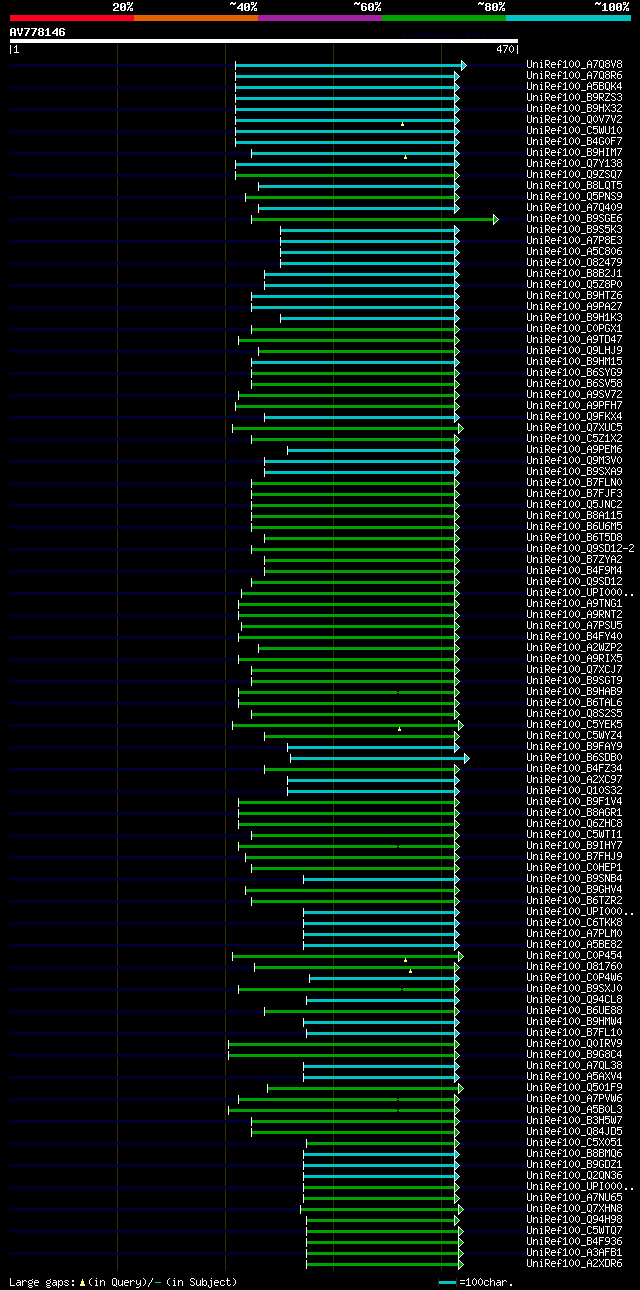The image size is (640, 1290).
Task: Select label UniRef100_Q9M3V0
Action: (x=574, y=461)
